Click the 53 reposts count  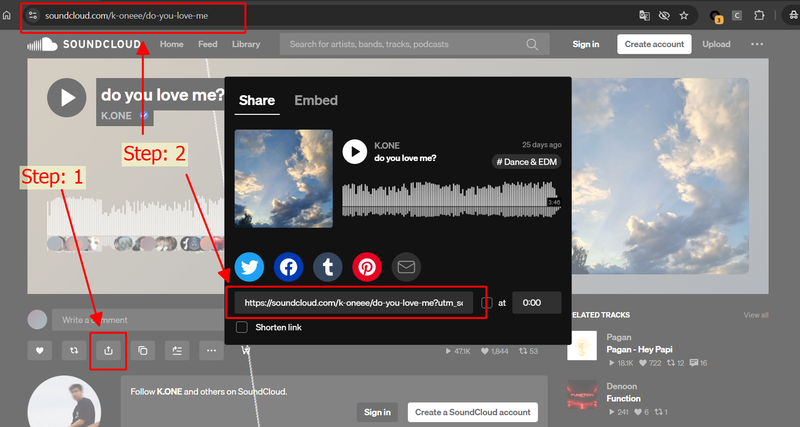click(529, 351)
